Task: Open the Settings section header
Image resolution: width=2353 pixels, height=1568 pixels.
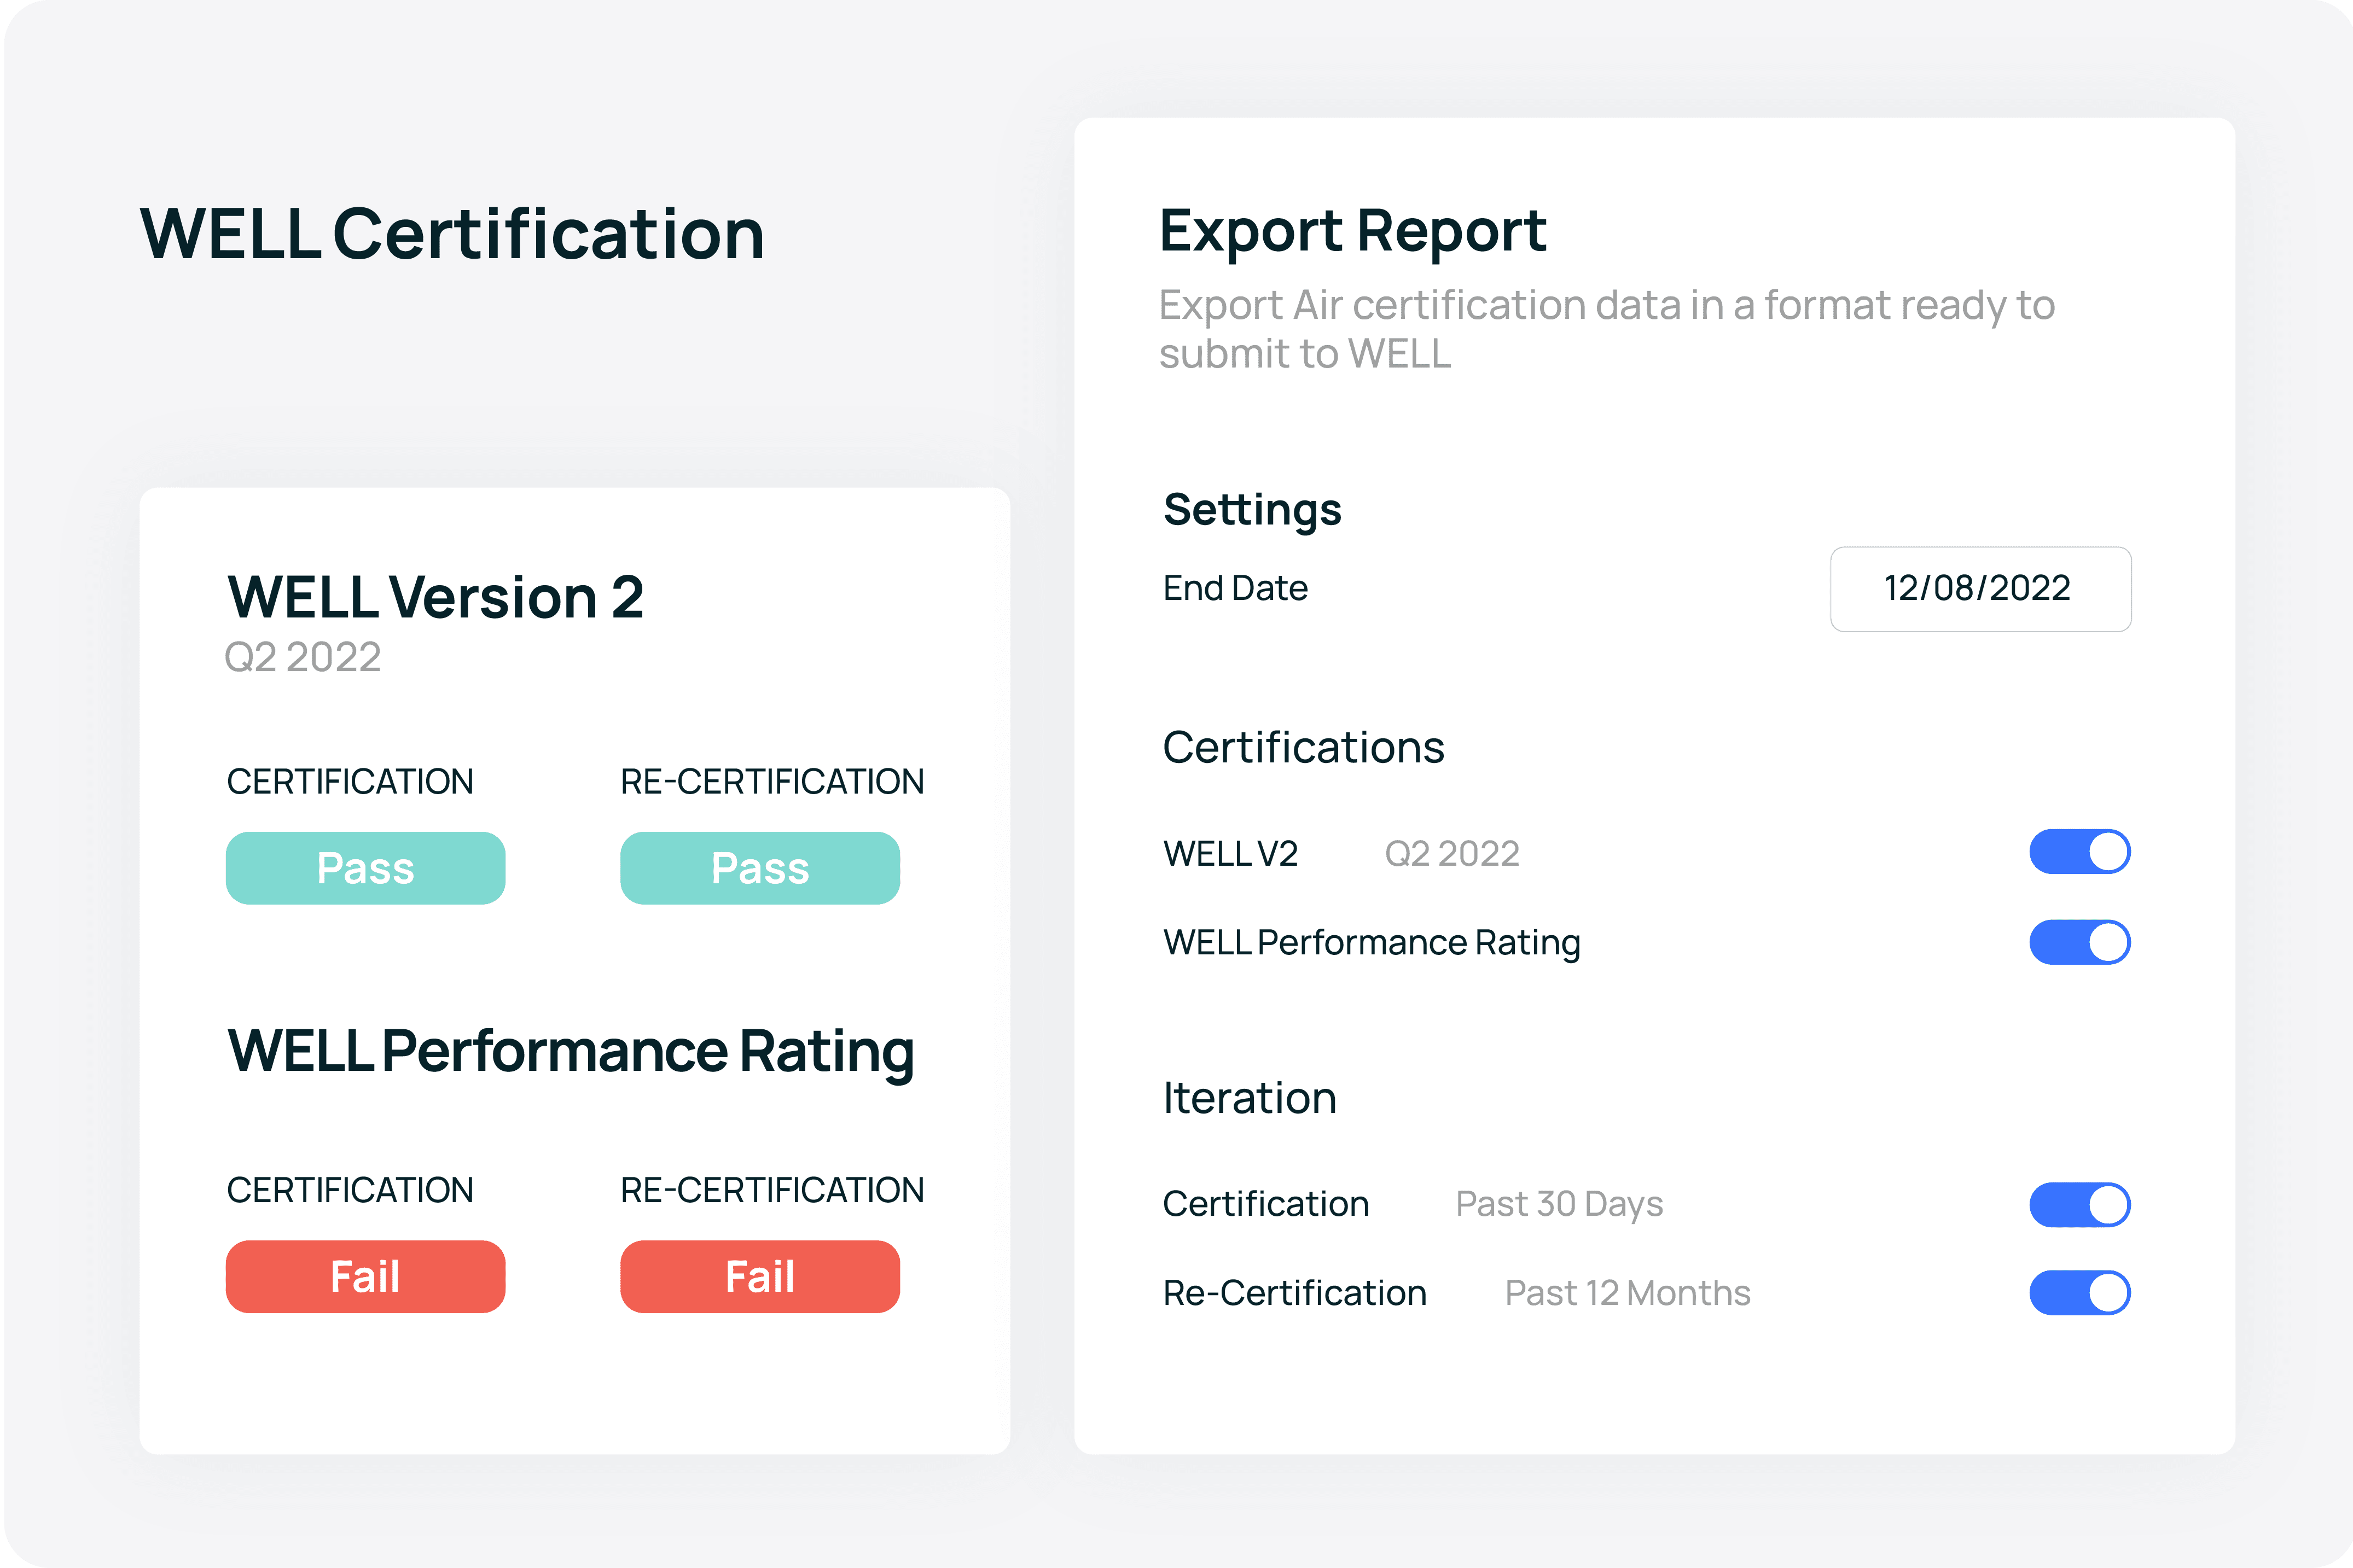Action: pos(1251,509)
